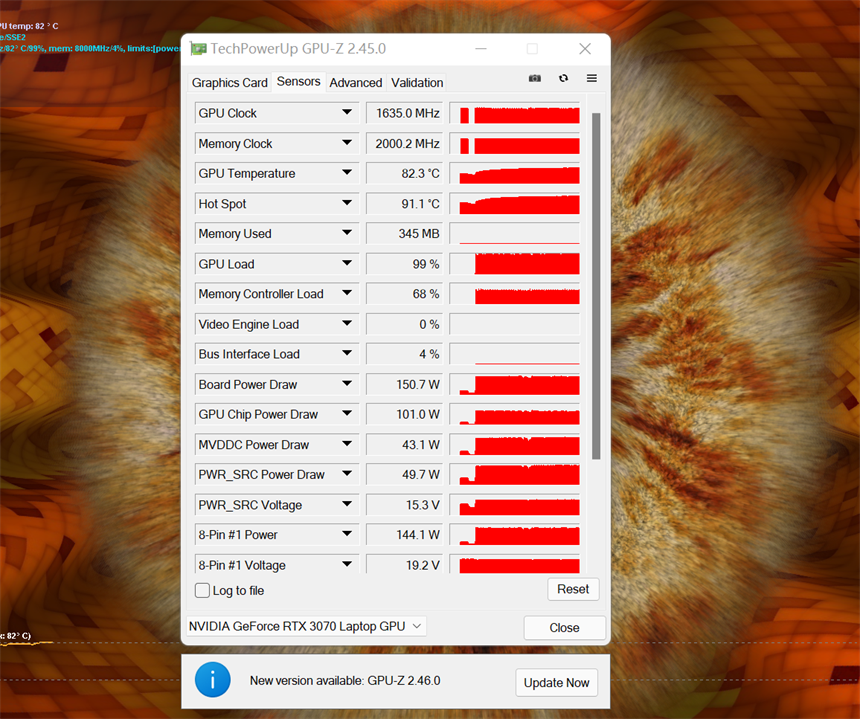Click the refresh sensors icon
Viewport: 860px width, 719px height.
[563, 78]
